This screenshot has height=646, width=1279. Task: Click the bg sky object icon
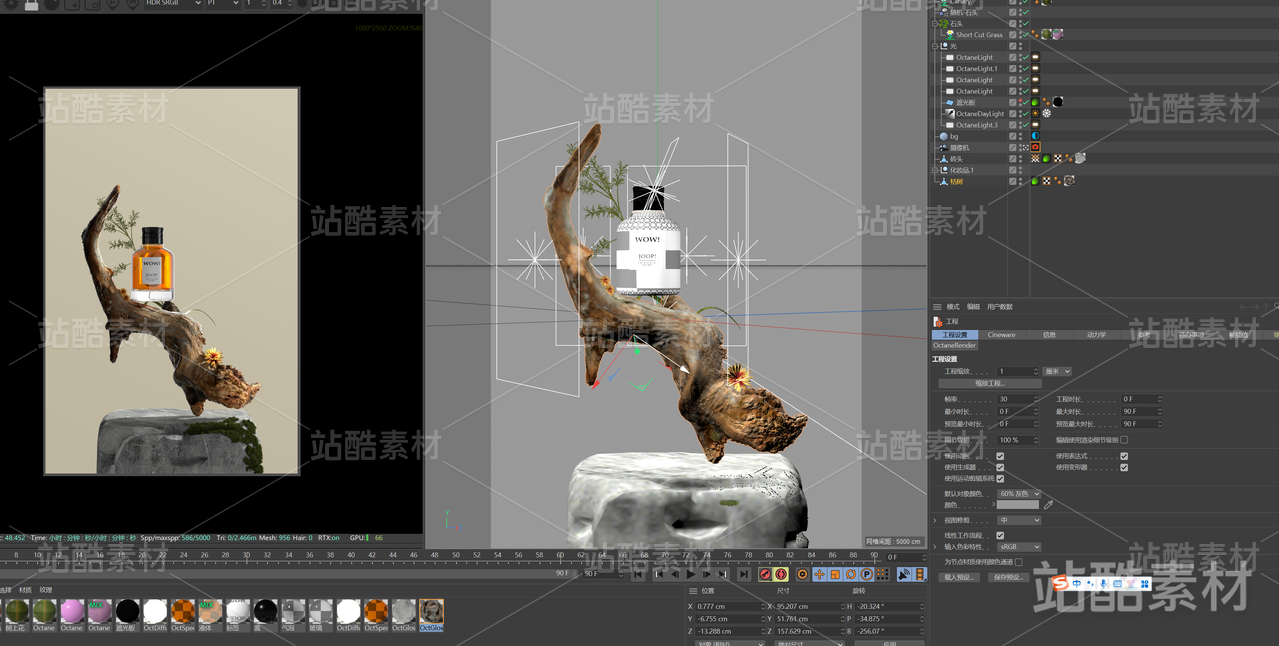pos(943,136)
